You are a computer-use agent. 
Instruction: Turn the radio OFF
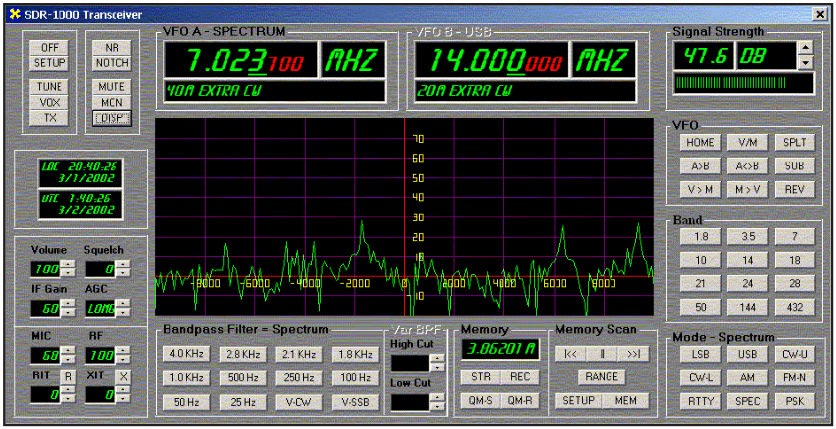[x=50, y=47]
